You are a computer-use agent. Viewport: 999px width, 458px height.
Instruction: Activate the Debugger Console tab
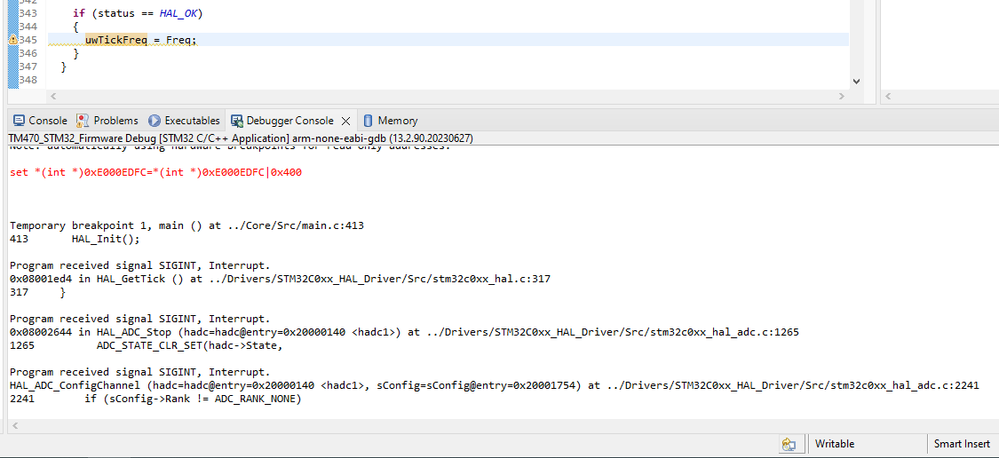point(282,120)
